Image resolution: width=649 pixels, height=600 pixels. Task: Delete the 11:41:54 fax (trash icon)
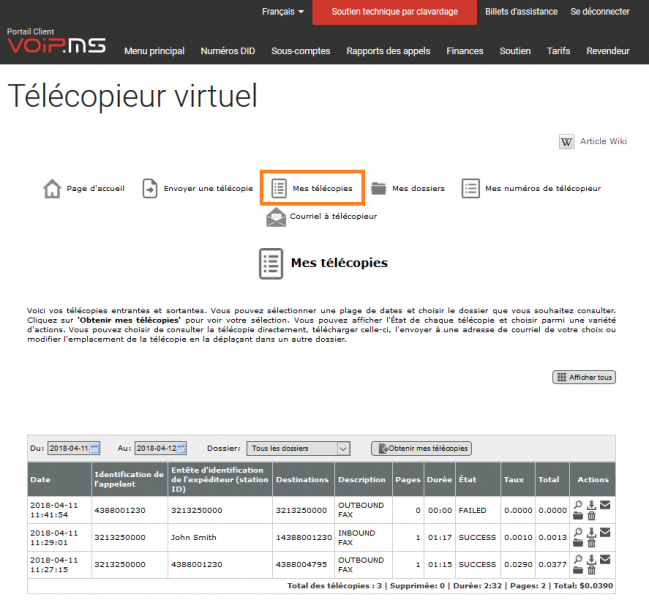tap(591, 516)
